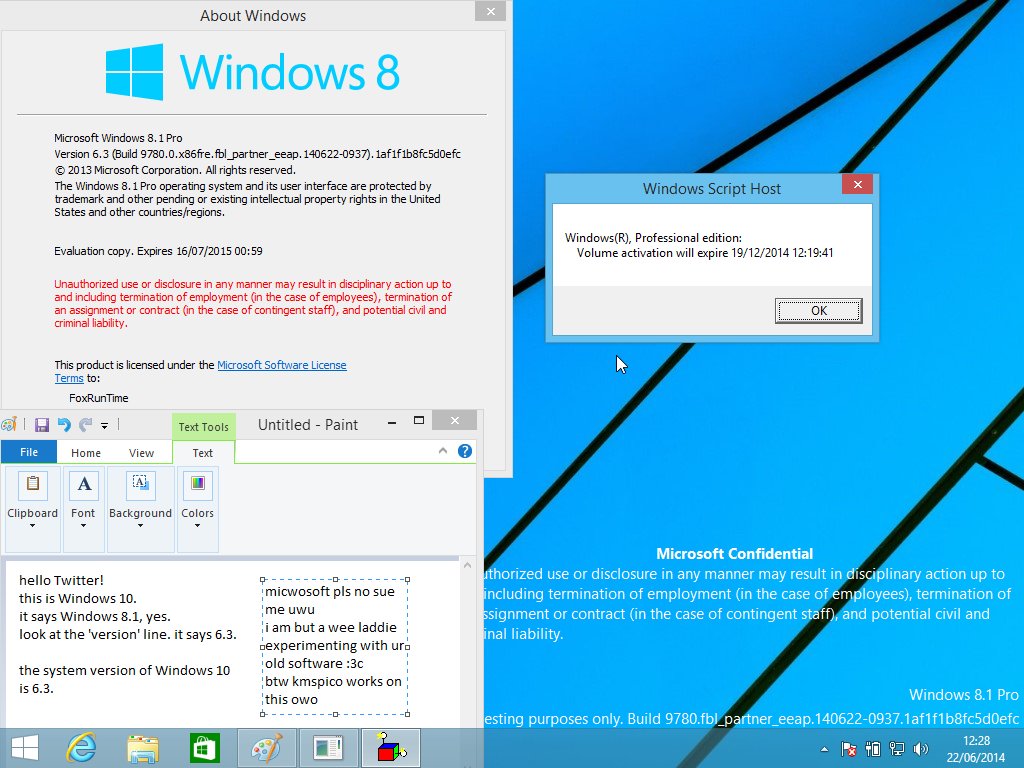The image size is (1024, 768).
Task: Click the 'hello Twitter!' line on the canvas
Action: tap(61, 580)
